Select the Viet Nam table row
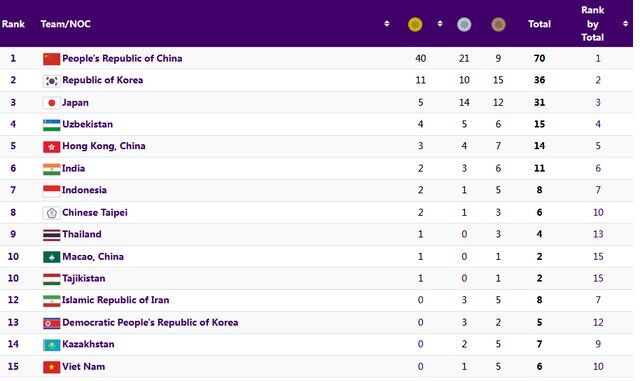Viewport: 640px width, 381px height. click(x=316, y=367)
